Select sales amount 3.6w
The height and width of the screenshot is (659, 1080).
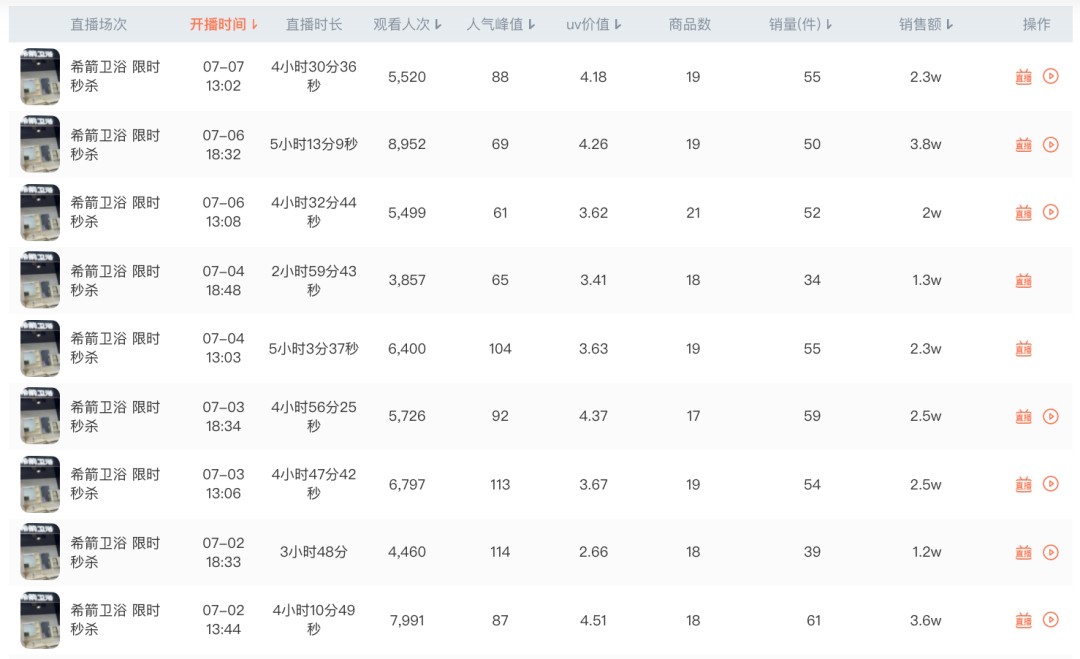[926, 620]
